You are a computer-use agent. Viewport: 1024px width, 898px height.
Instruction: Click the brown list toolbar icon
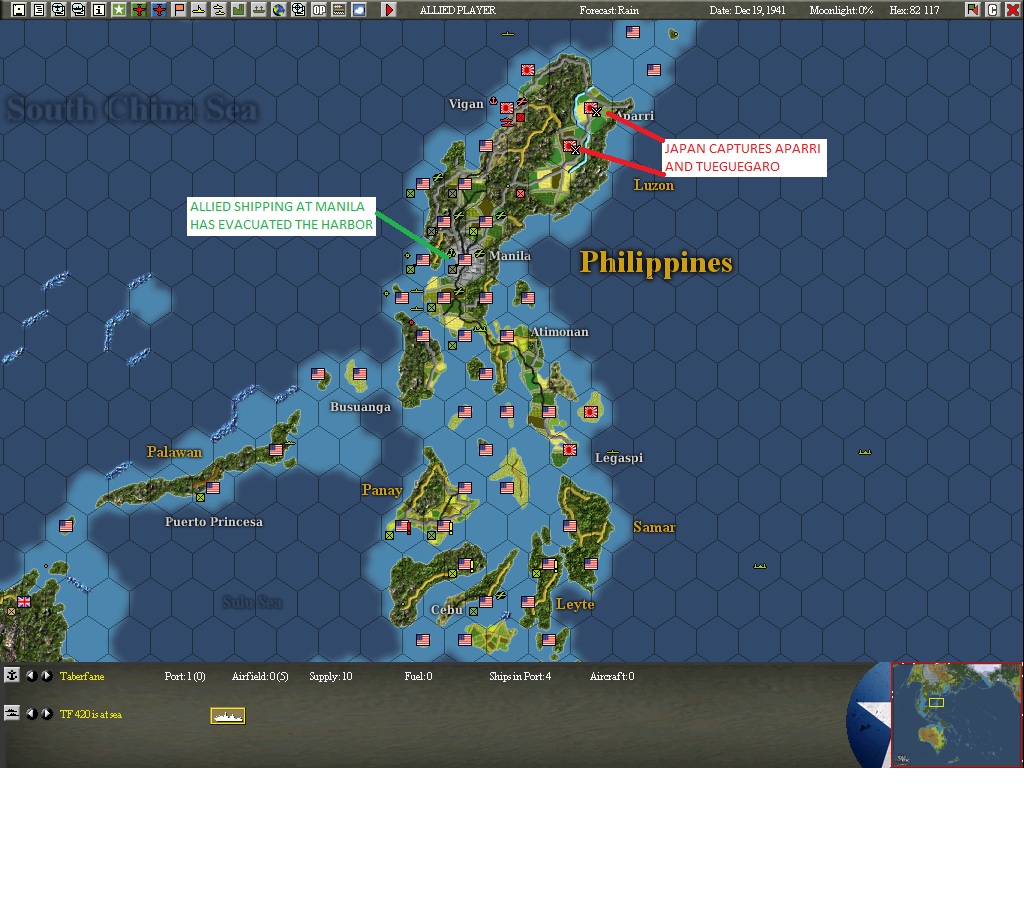click(339, 10)
